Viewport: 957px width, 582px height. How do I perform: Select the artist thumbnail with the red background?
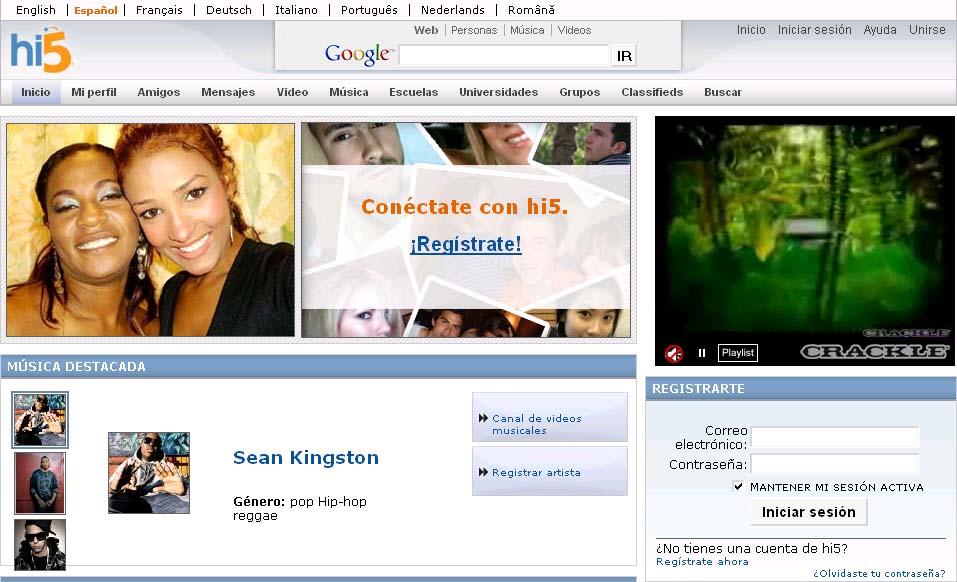click(40, 483)
